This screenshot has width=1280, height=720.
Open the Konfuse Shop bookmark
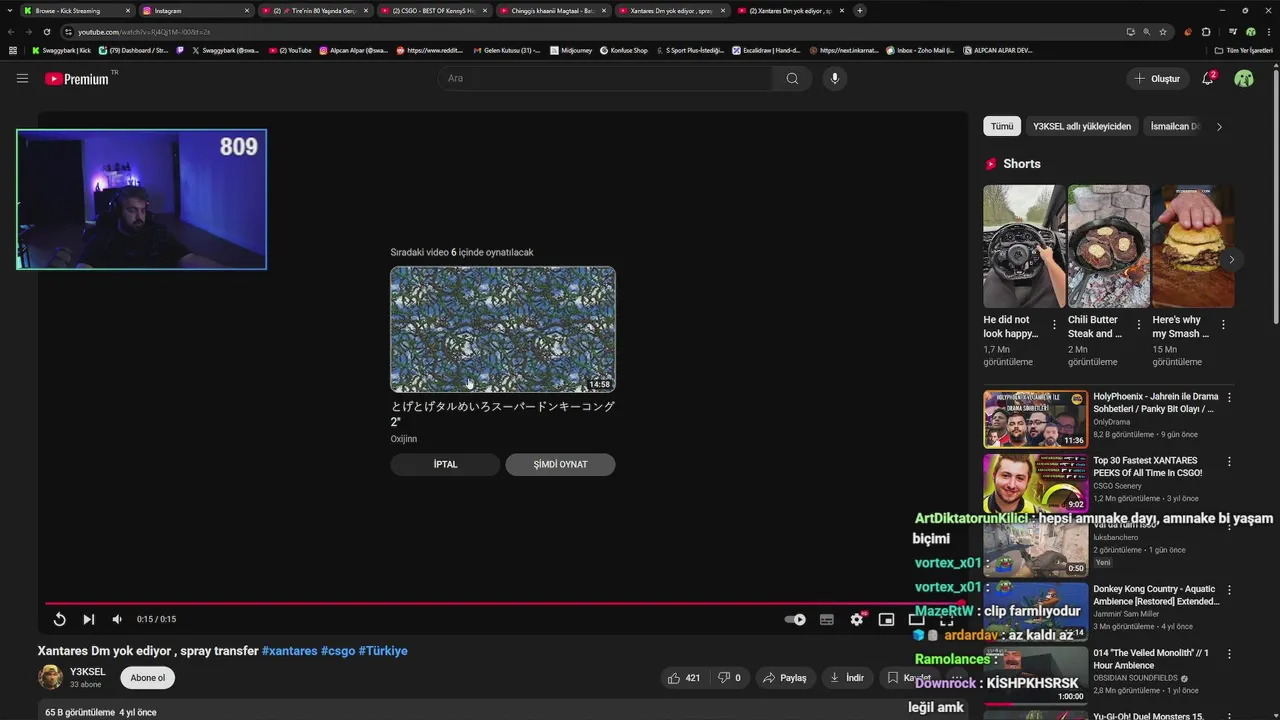pos(623,50)
